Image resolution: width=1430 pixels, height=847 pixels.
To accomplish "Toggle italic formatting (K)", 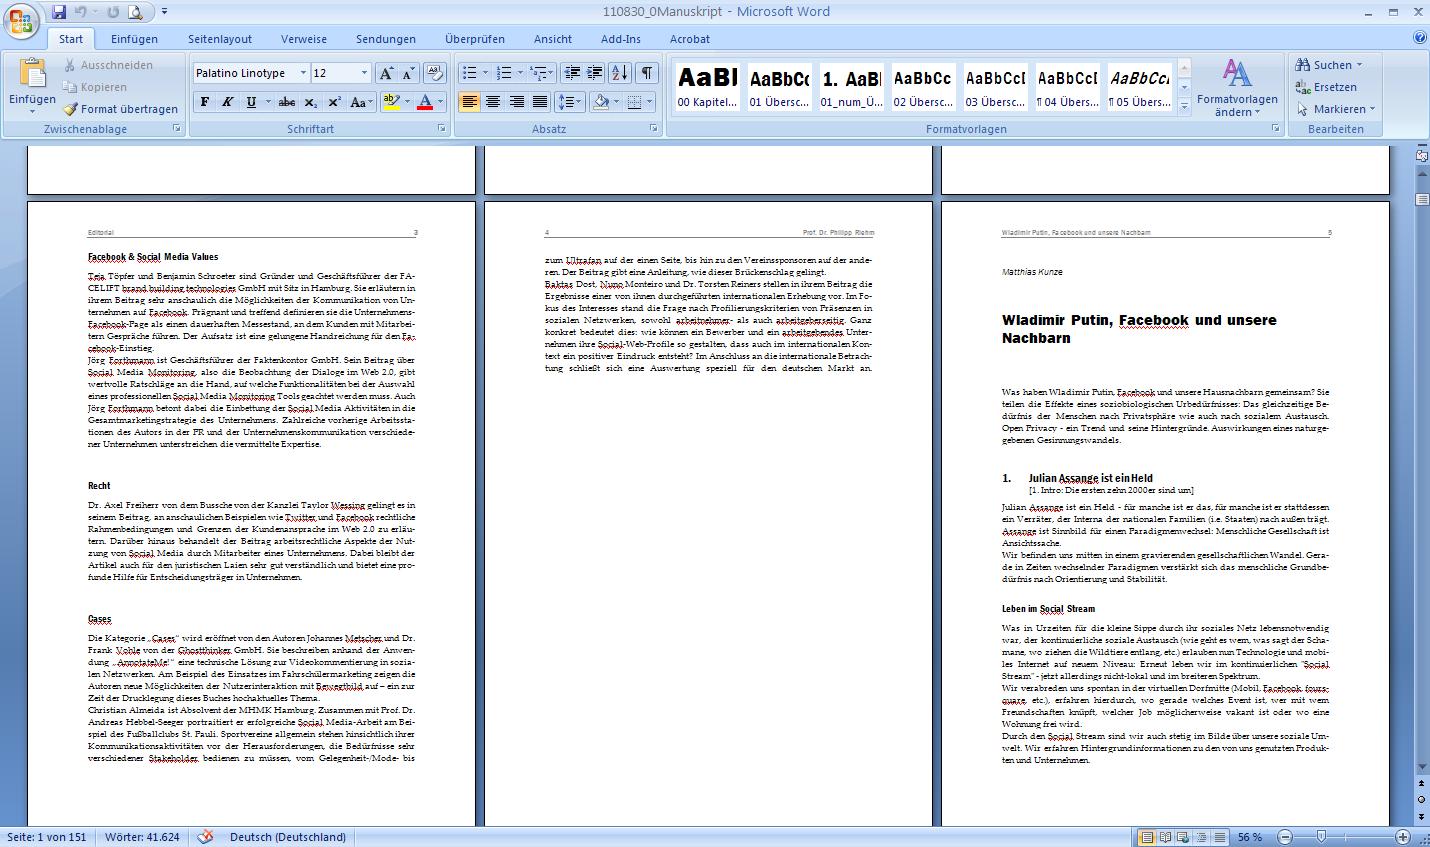I will (228, 102).
